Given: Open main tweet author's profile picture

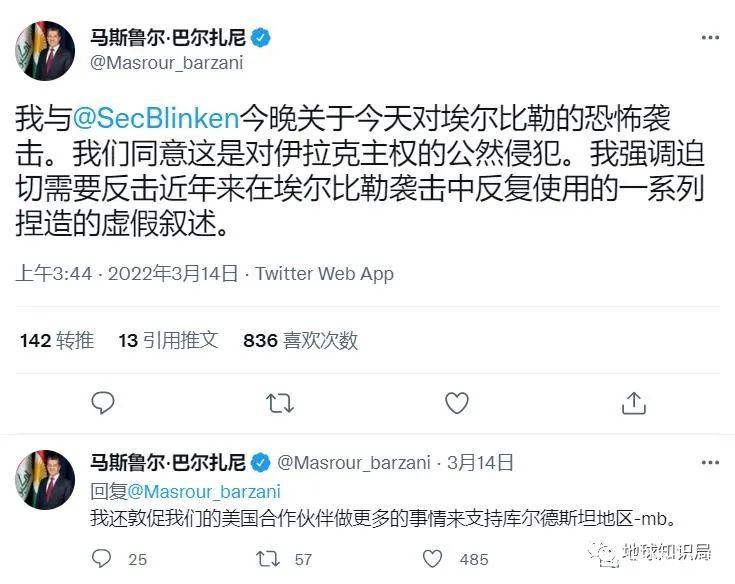Looking at the screenshot, I should point(45,51).
